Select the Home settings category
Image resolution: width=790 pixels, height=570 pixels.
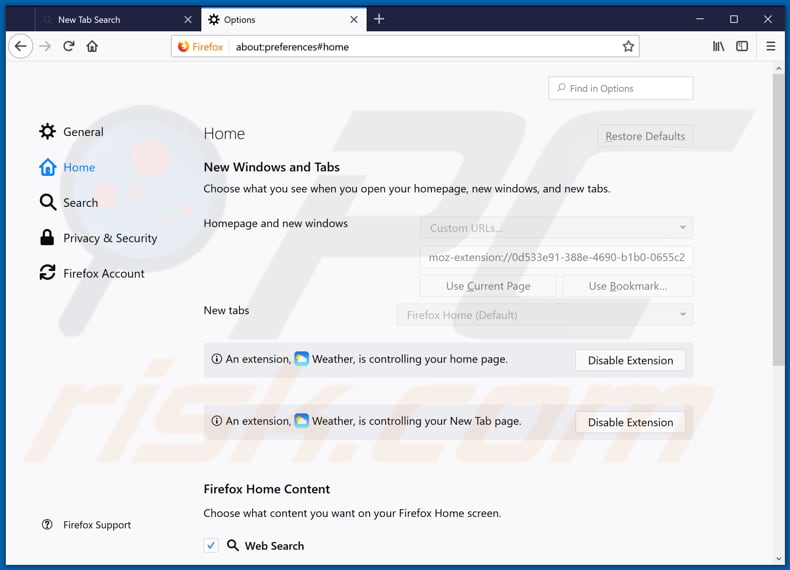(67, 167)
